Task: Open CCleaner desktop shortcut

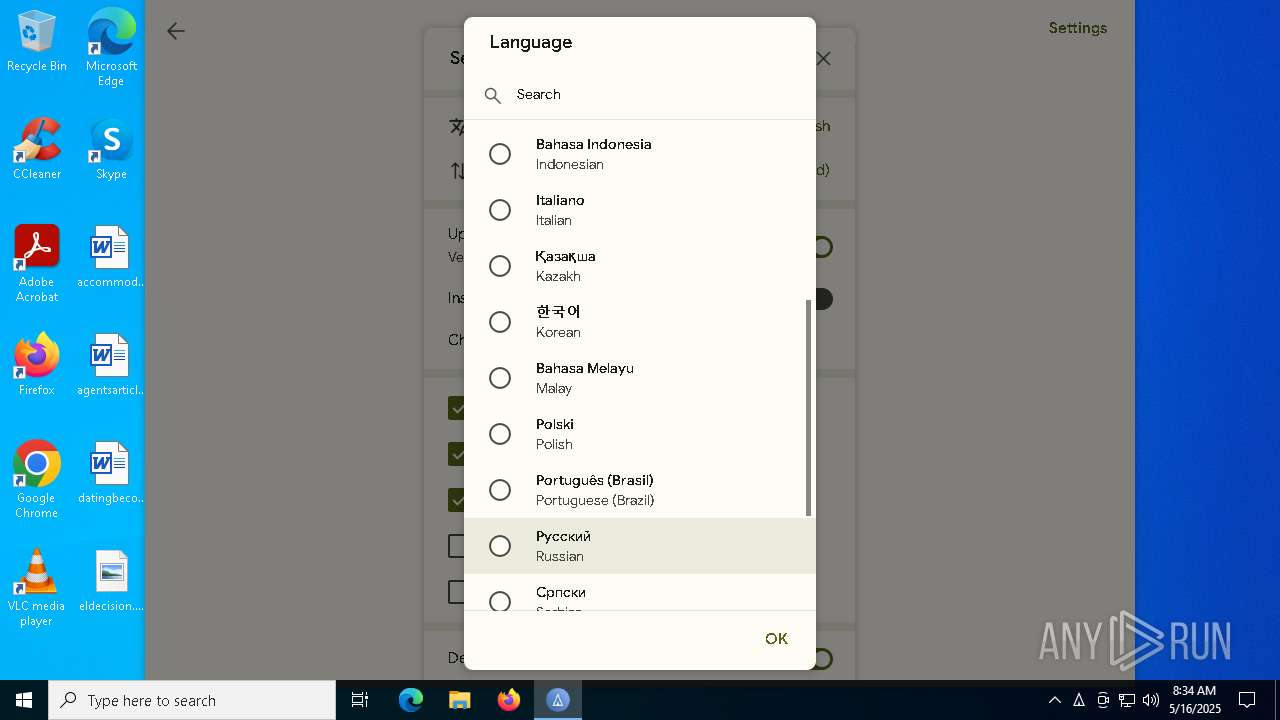Action: 37,149
